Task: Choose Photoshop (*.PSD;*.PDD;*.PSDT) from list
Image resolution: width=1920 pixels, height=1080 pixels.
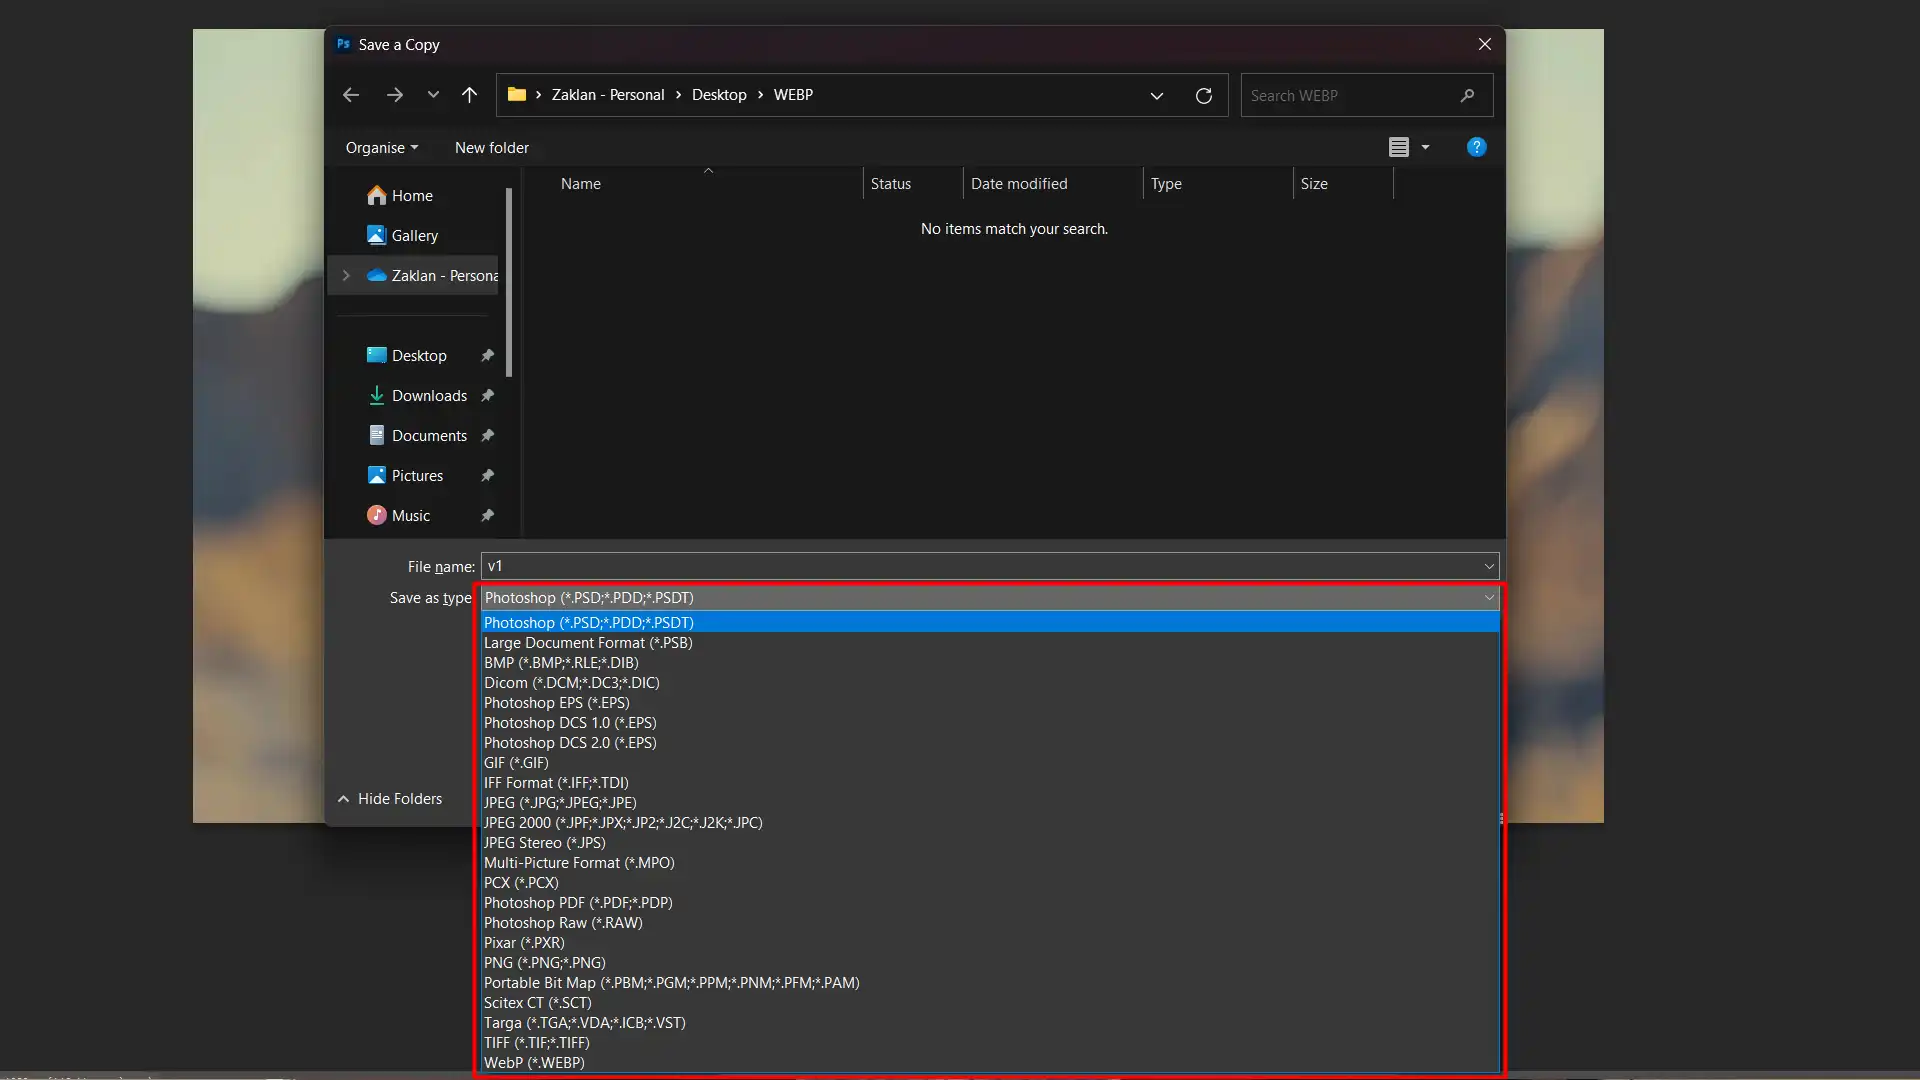Action: point(990,623)
